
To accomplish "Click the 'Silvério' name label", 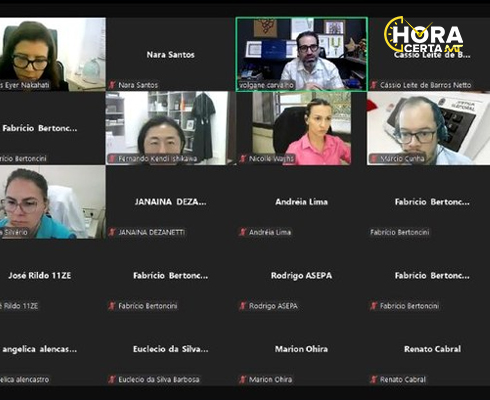I will [16, 232].
